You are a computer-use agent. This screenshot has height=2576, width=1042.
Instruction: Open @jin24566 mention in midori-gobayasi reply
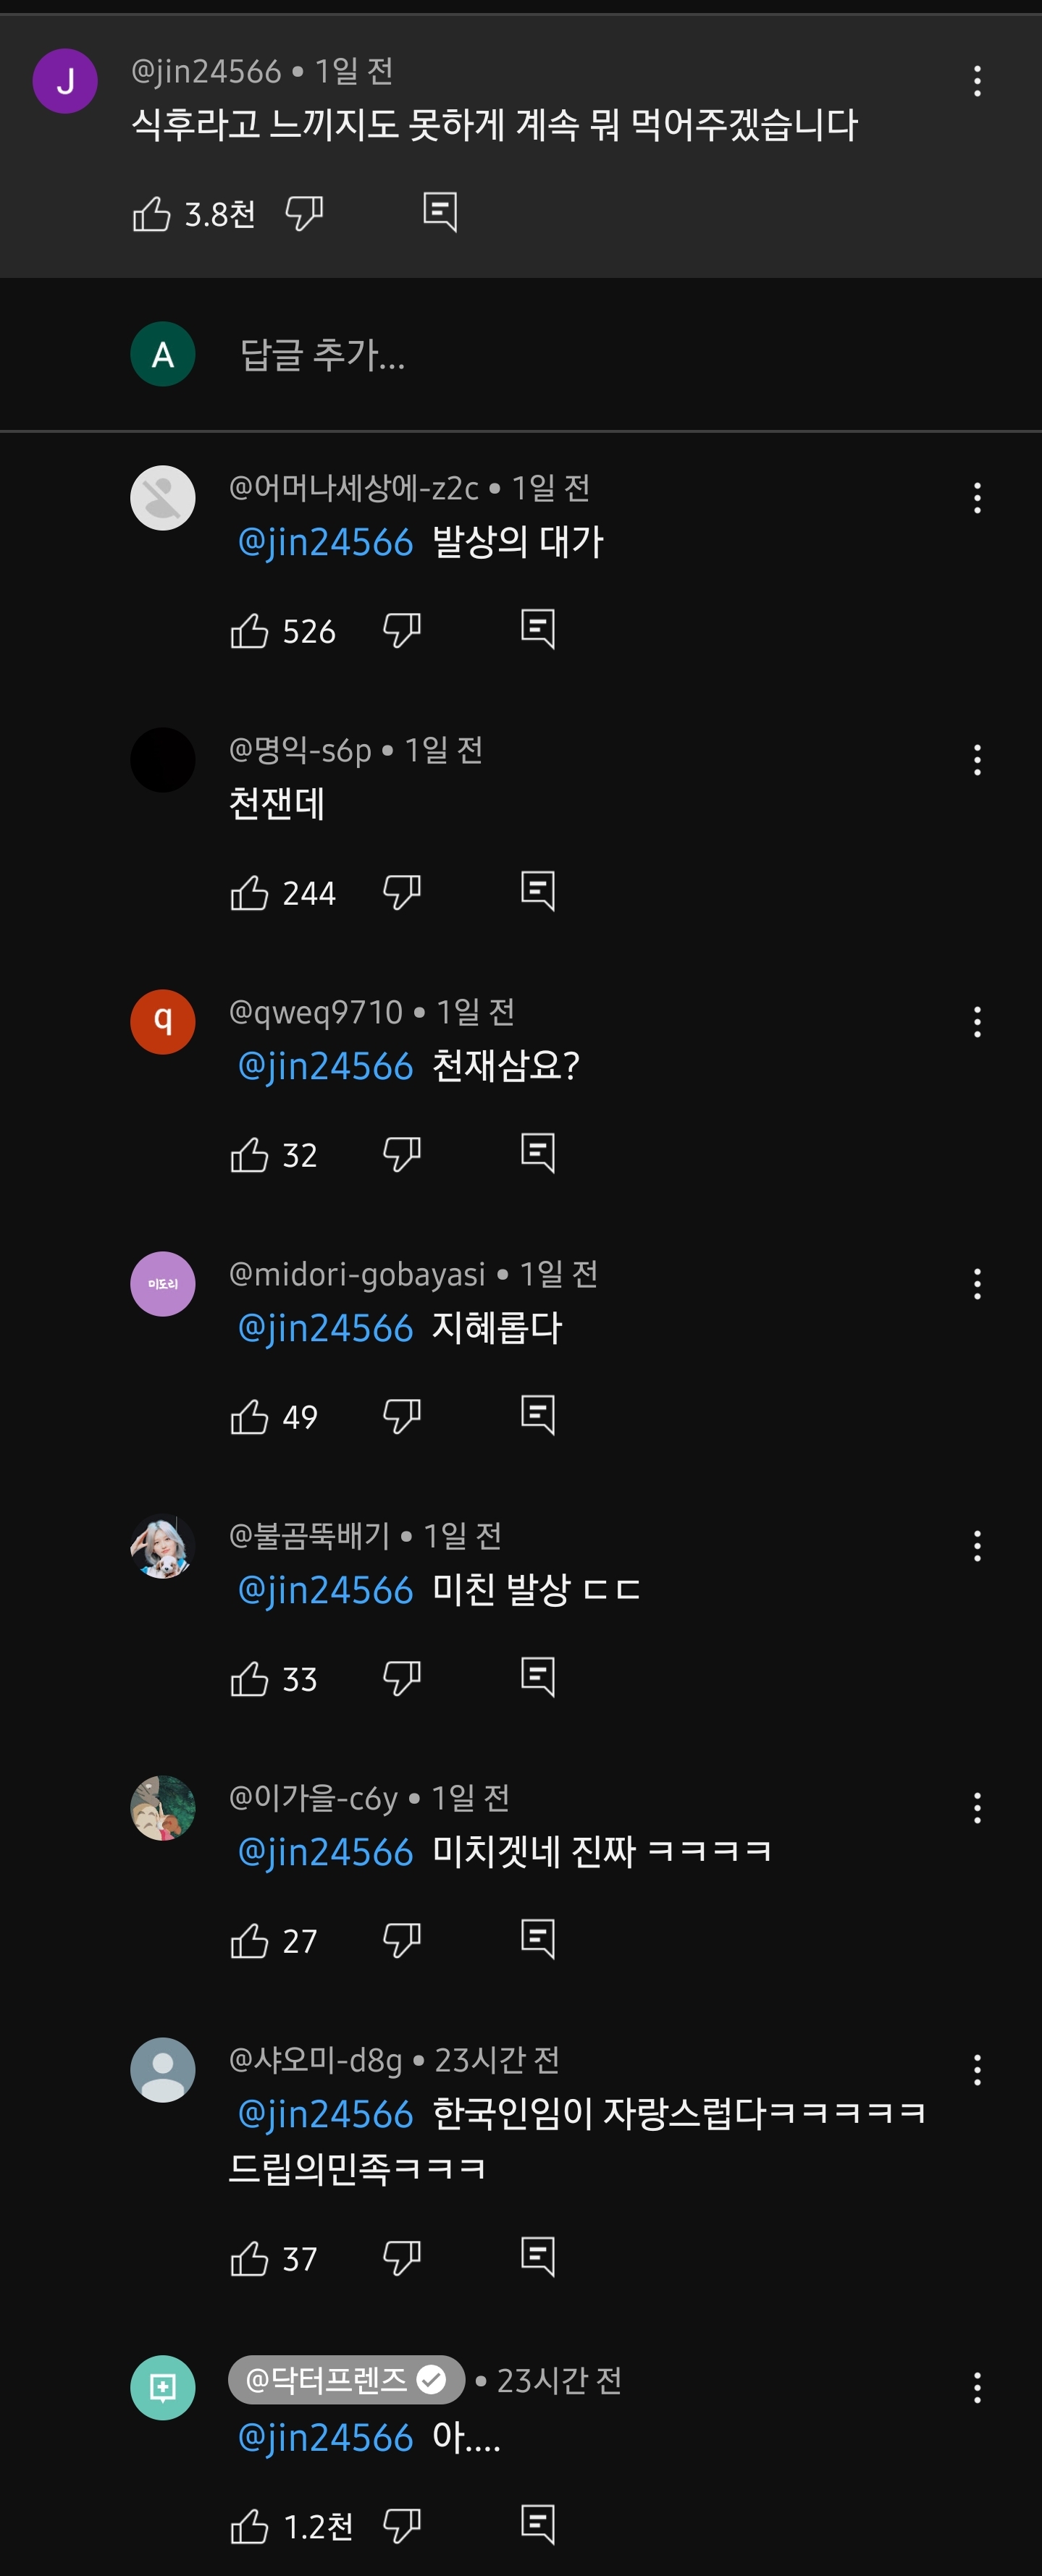tap(325, 1328)
